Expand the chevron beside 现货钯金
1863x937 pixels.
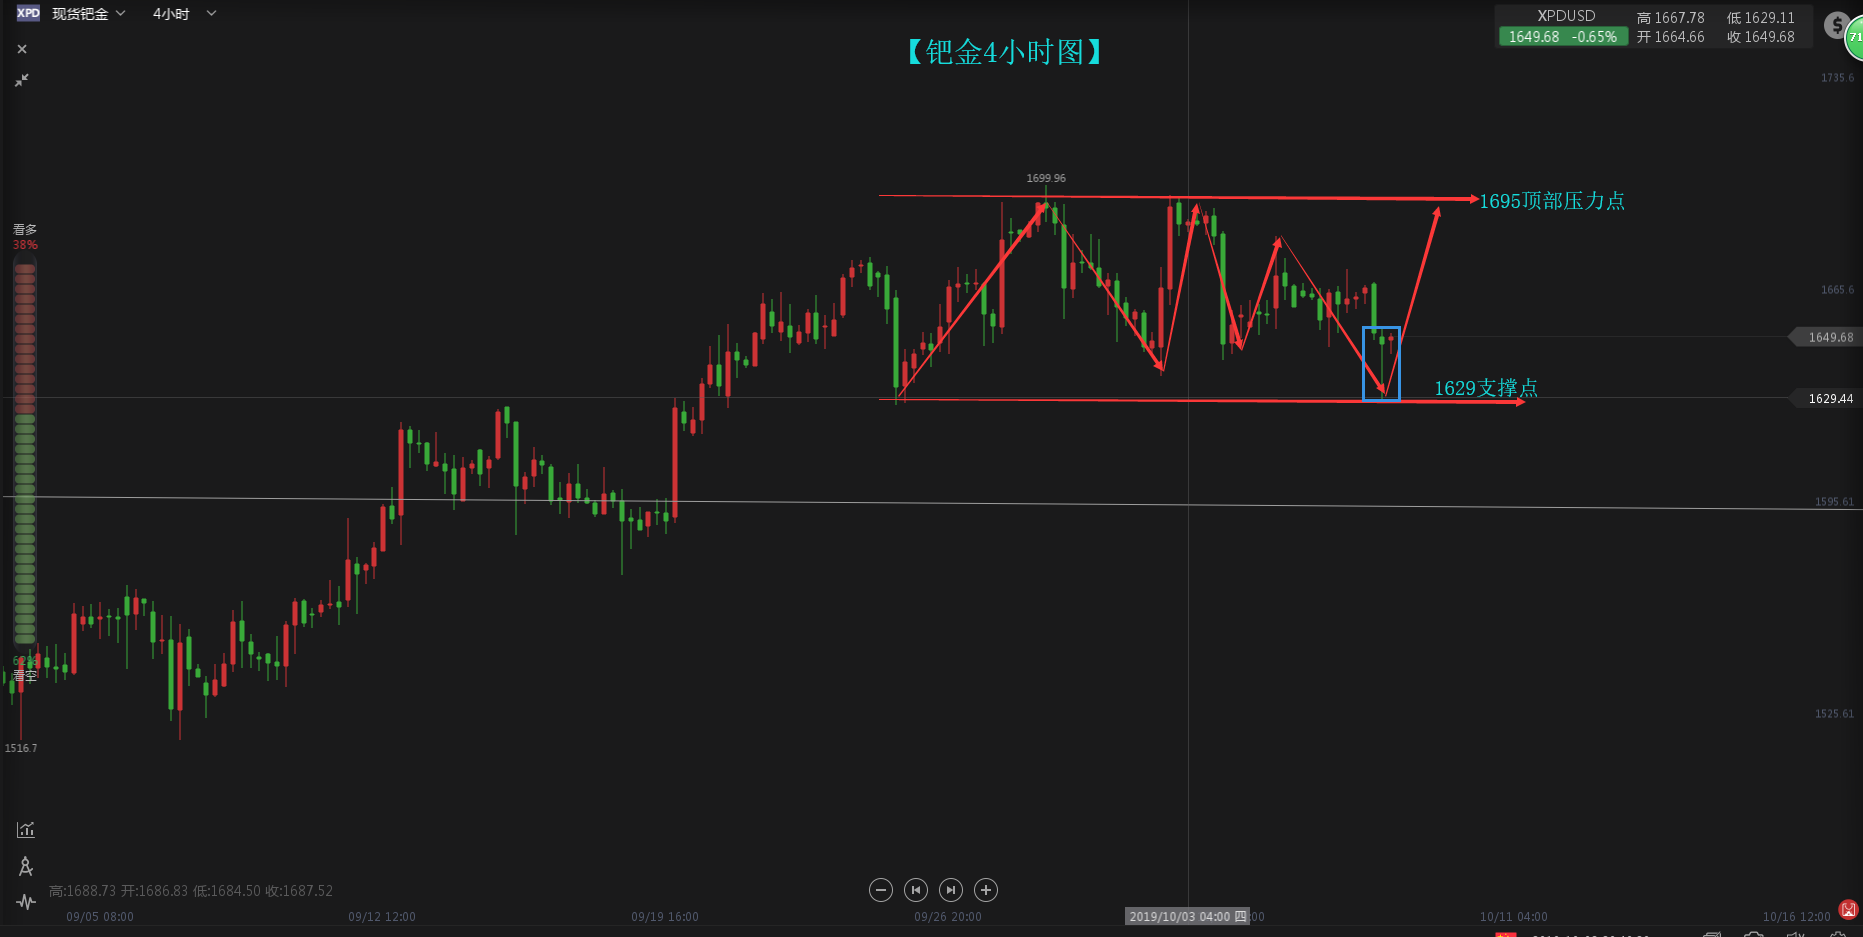121,13
